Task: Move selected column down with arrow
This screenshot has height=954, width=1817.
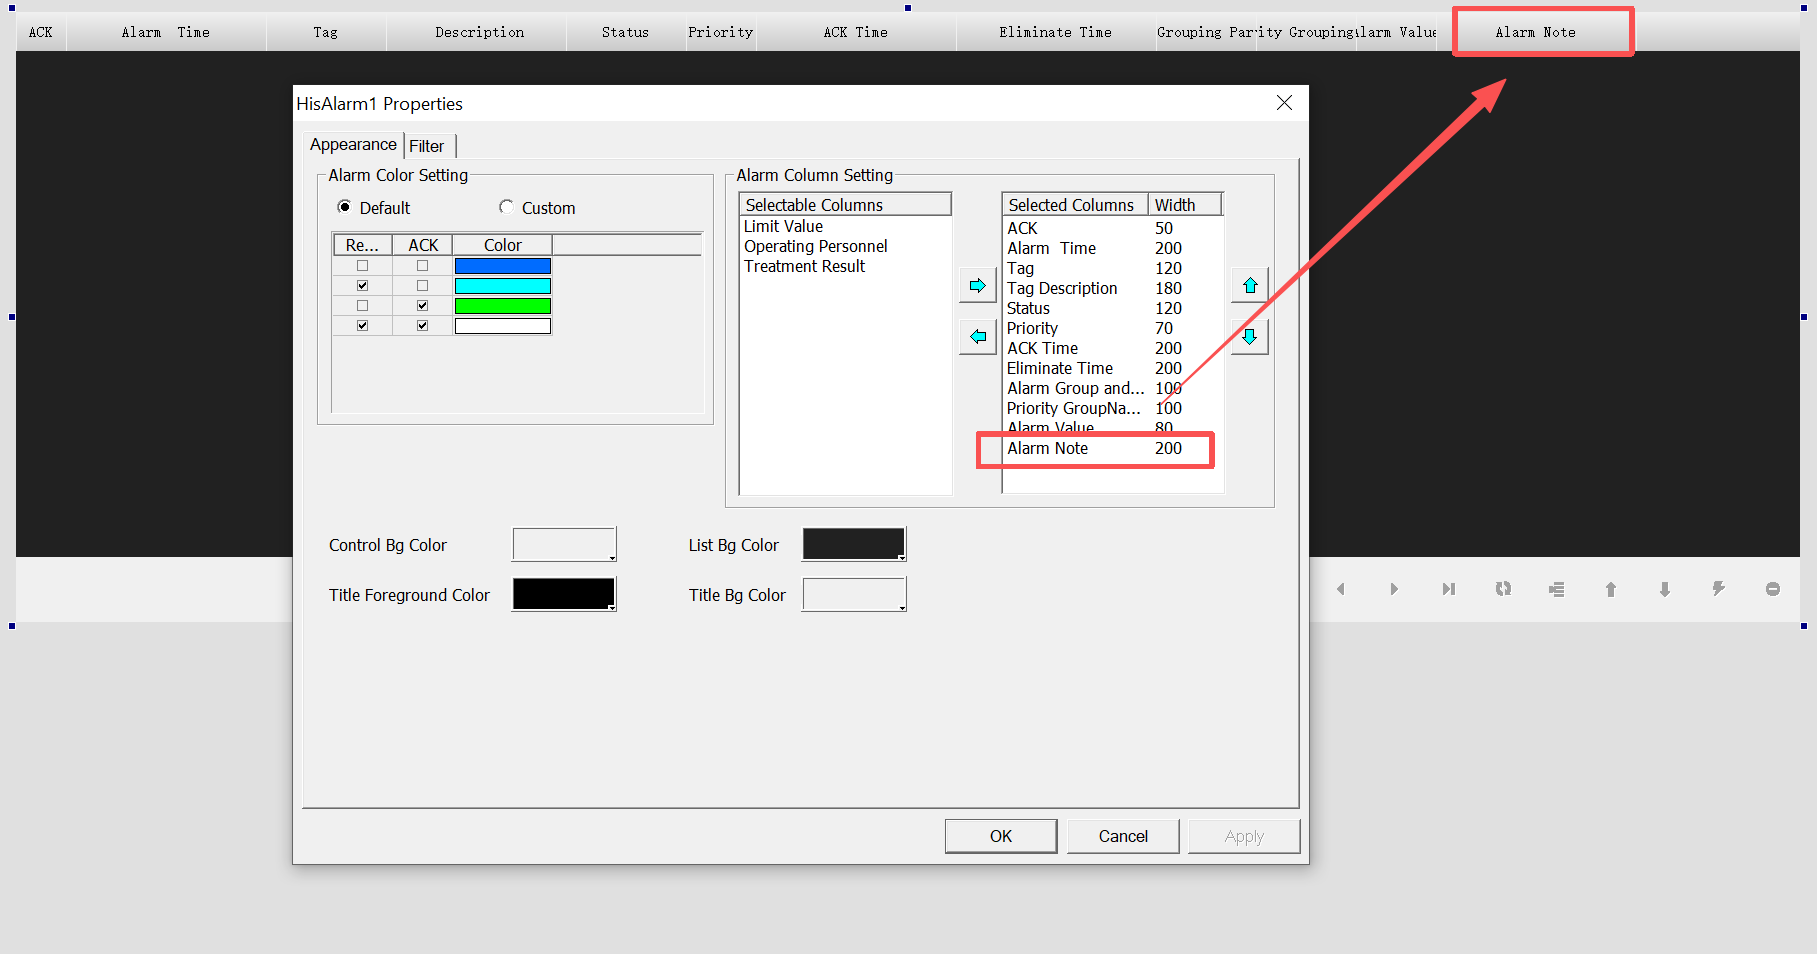Action: pyautogui.click(x=1249, y=337)
